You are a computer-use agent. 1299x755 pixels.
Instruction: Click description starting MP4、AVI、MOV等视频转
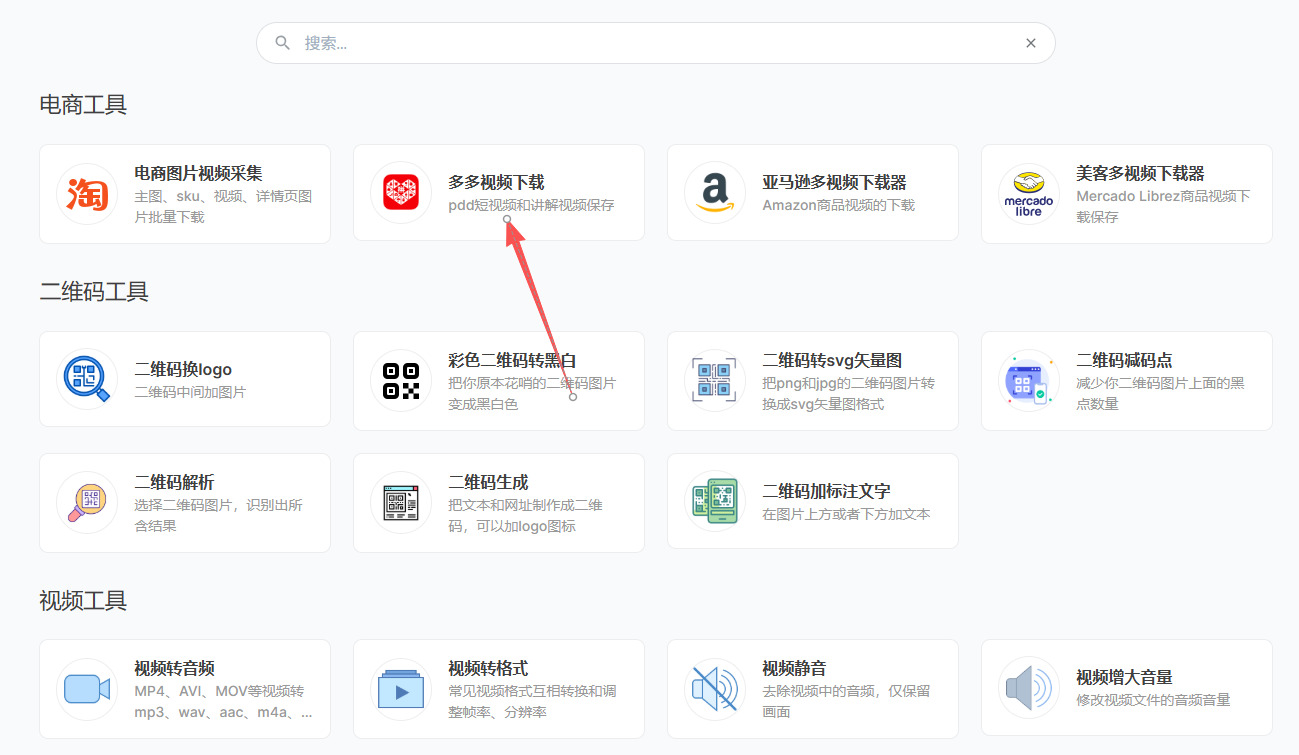pos(223,702)
